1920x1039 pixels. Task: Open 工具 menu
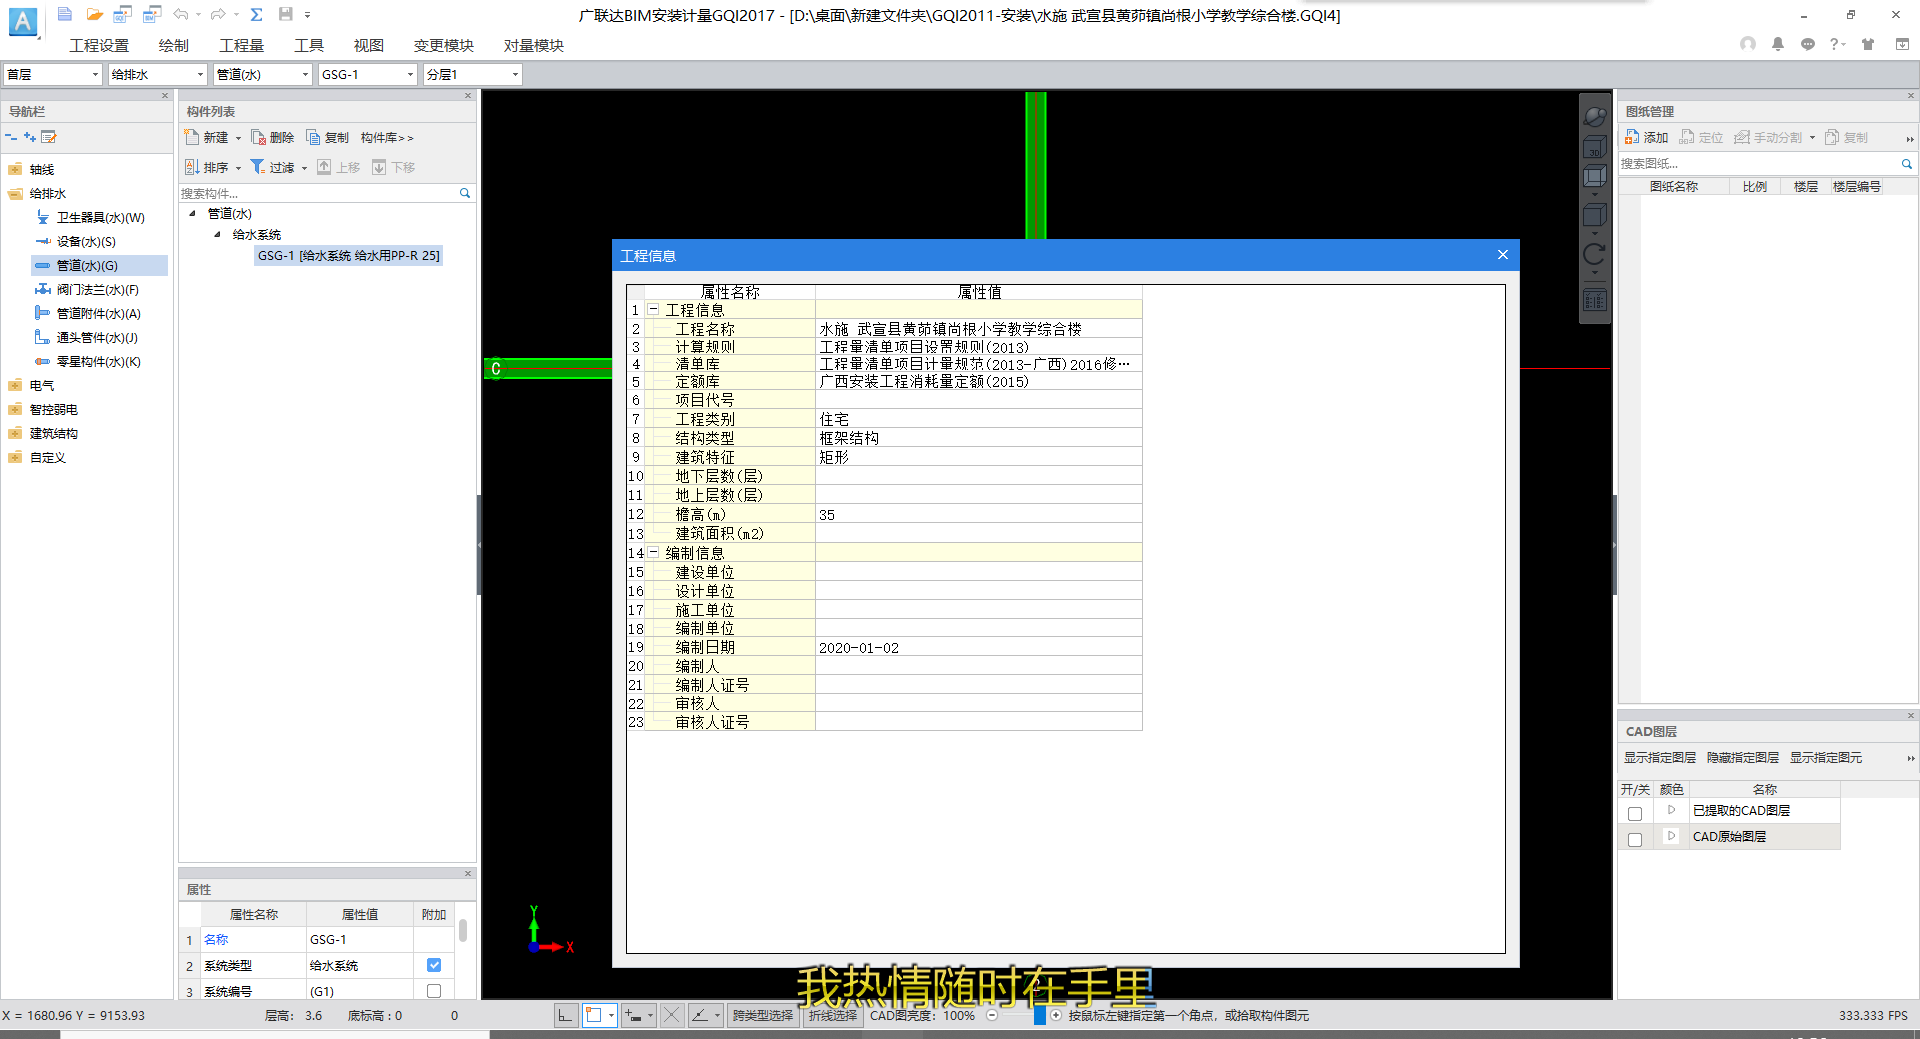[309, 46]
